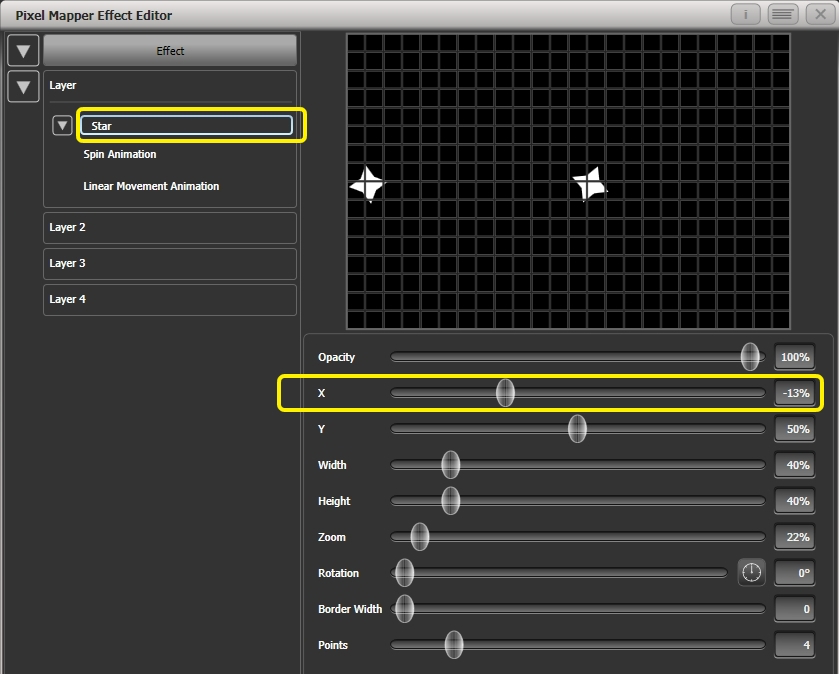Click the highlighted X position slider

click(x=506, y=393)
